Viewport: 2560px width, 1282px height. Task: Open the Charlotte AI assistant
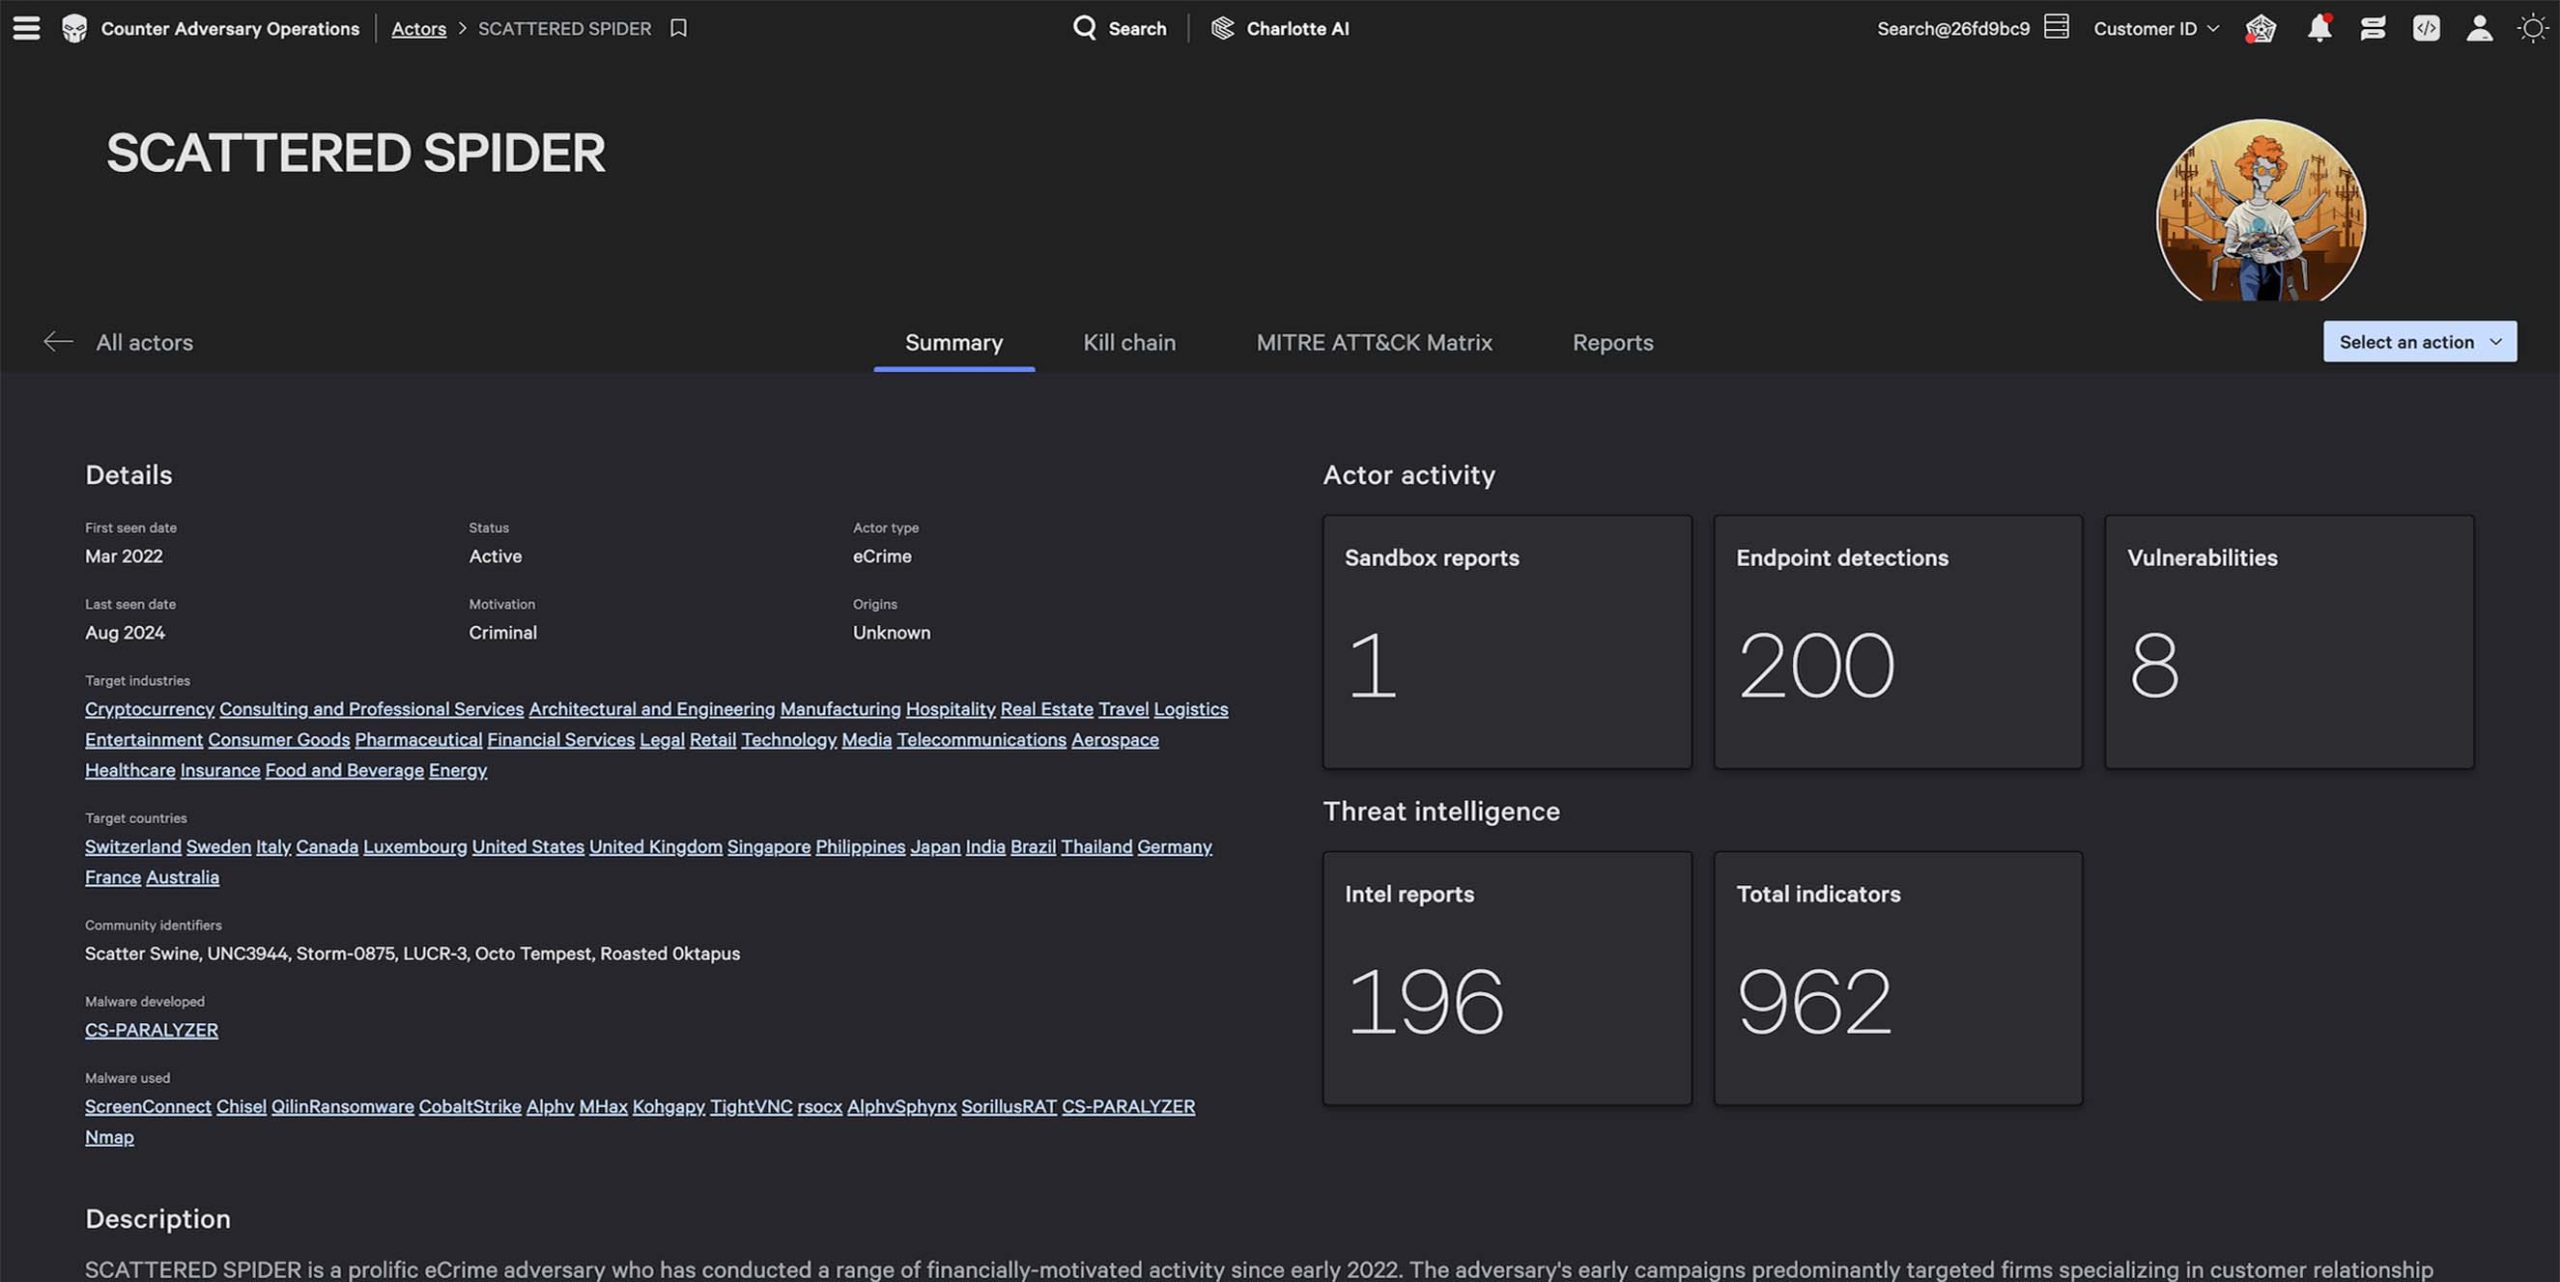(1280, 28)
